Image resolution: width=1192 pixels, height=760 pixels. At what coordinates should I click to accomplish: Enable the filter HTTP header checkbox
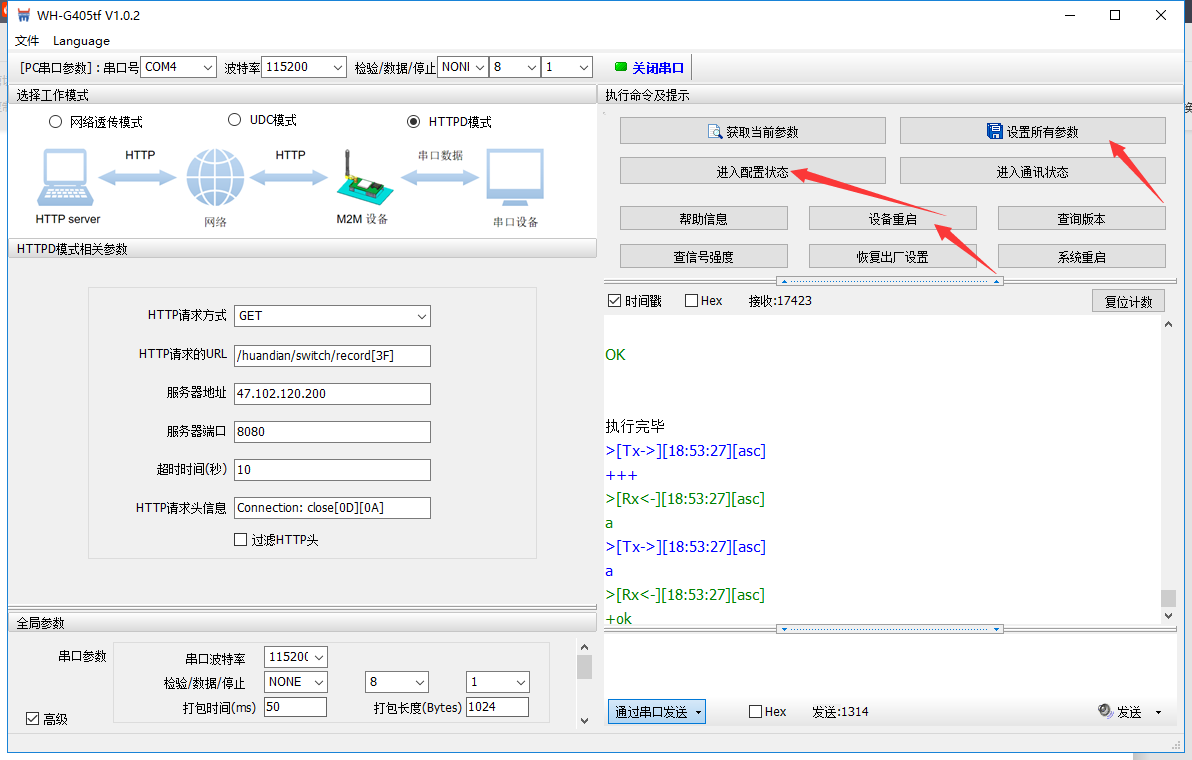click(x=240, y=540)
